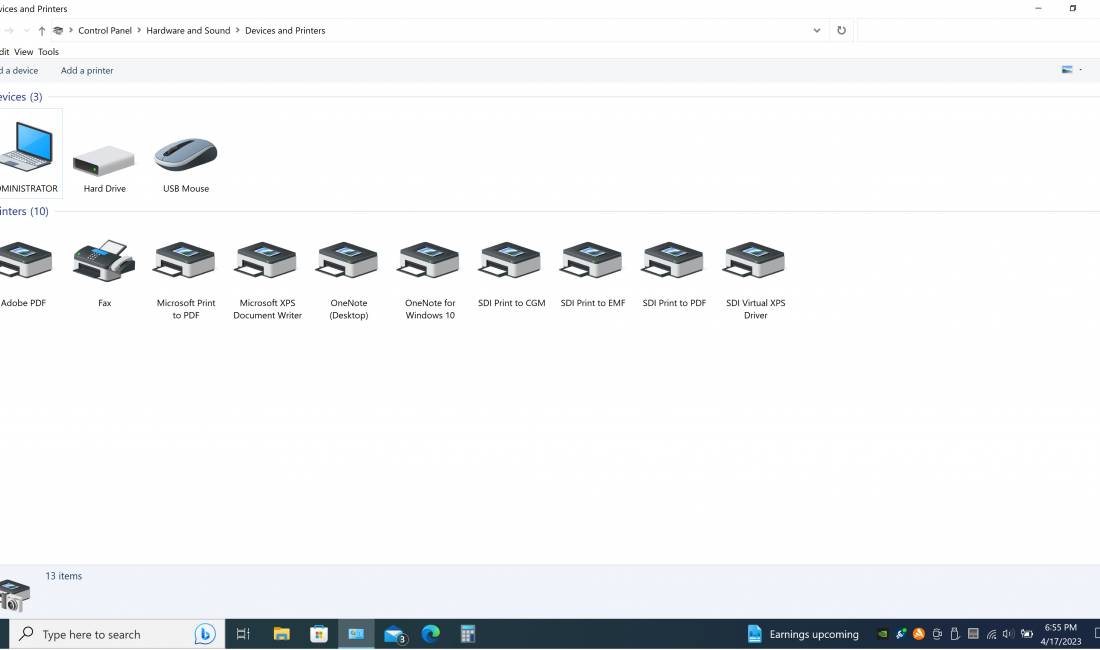Open the Microsoft Print to PDF printer
The height and width of the screenshot is (650, 1100).
tap(184, 260)
